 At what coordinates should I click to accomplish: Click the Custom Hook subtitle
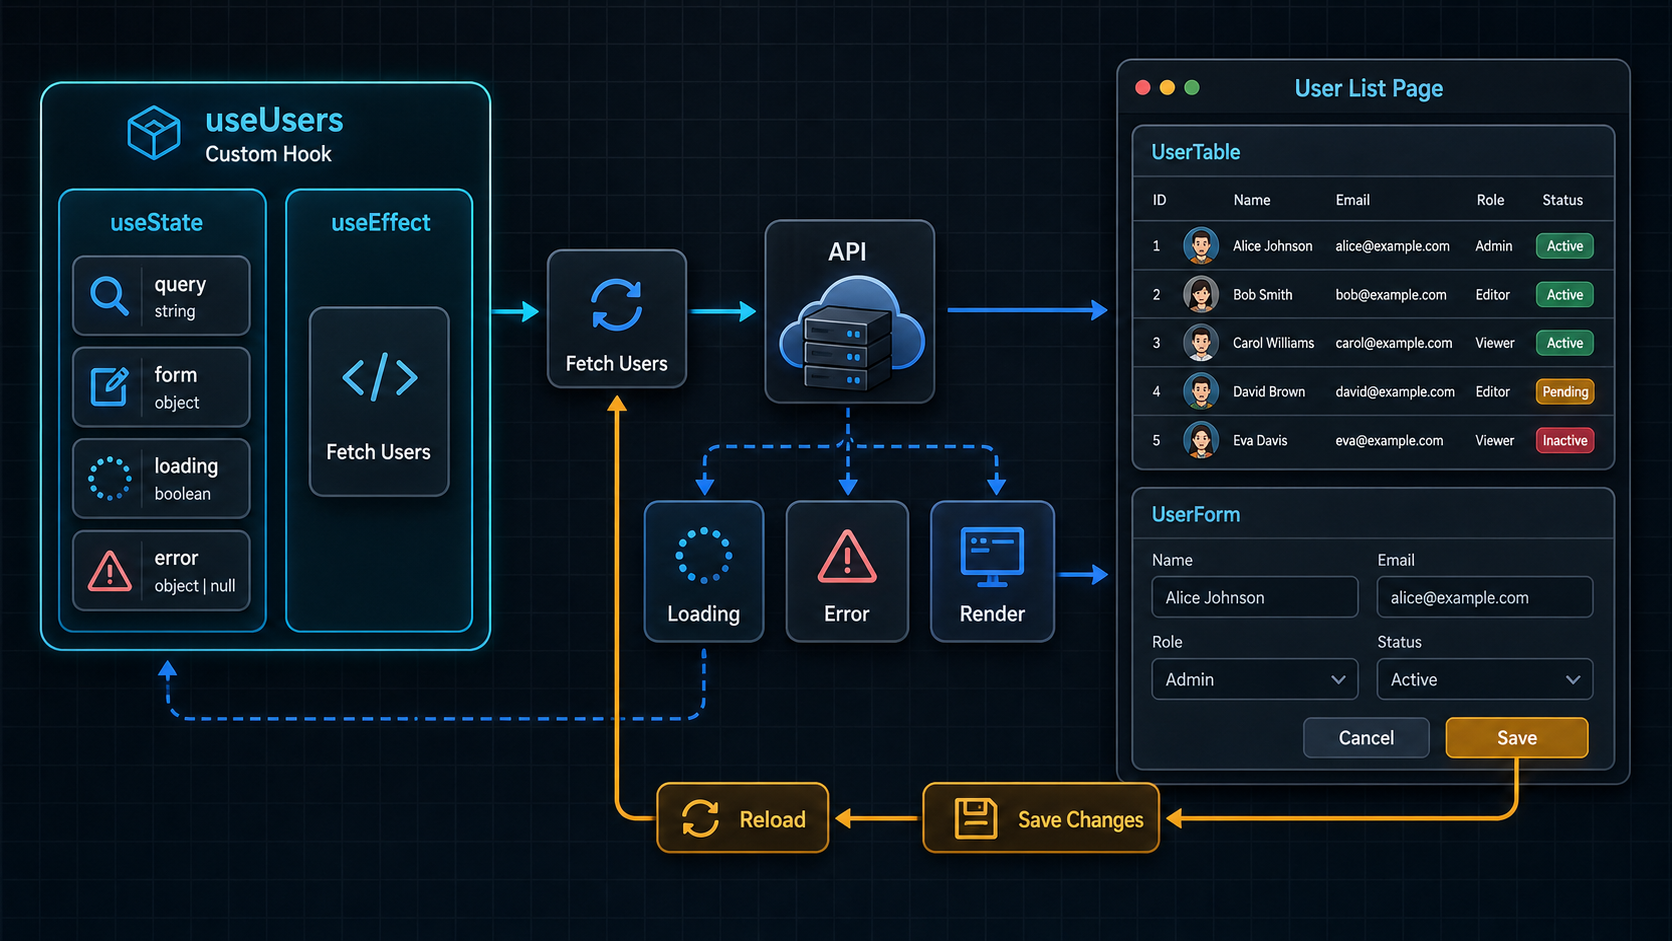(268, 154)
